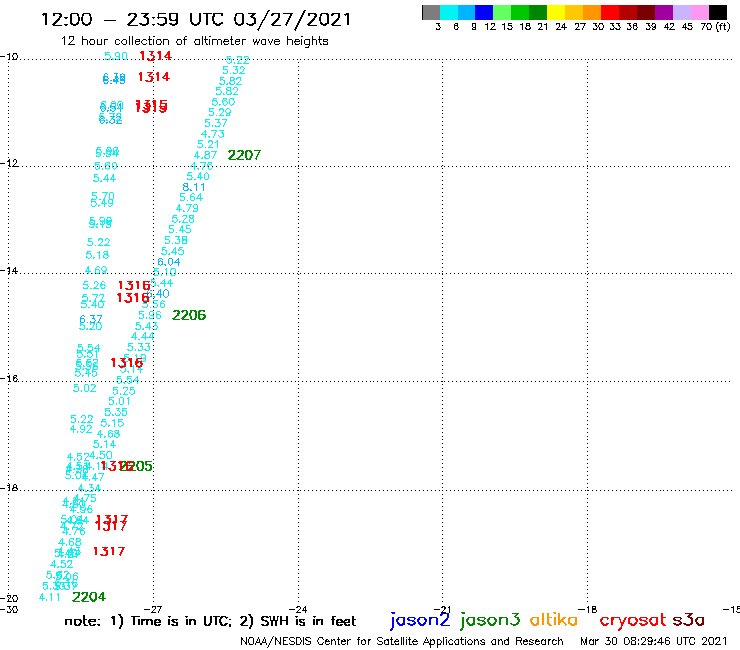Select the latitude axis label '-12'
Viewport: 740px width, 650px height.
9,163
